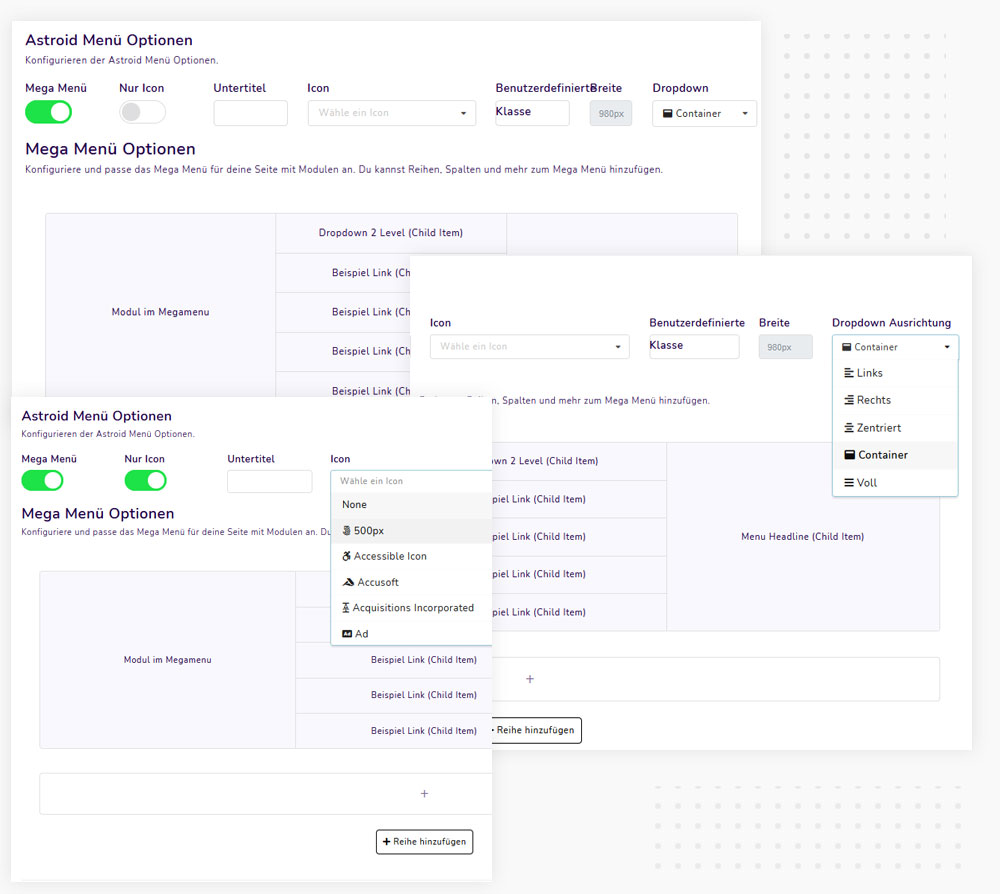Pick the Zentriert center-align icon option
Image resolution: width=1000 pixels, height=894 pixels.
(878, 428)
